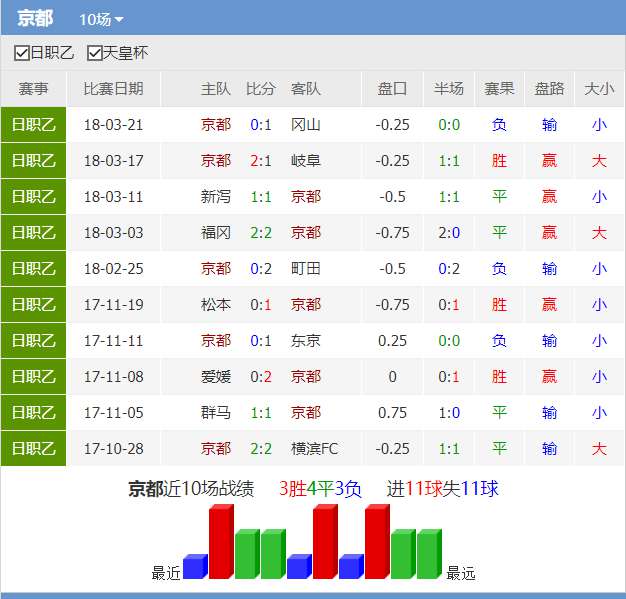
Task: Select the 盘口 column header
Action: (392, 89)
